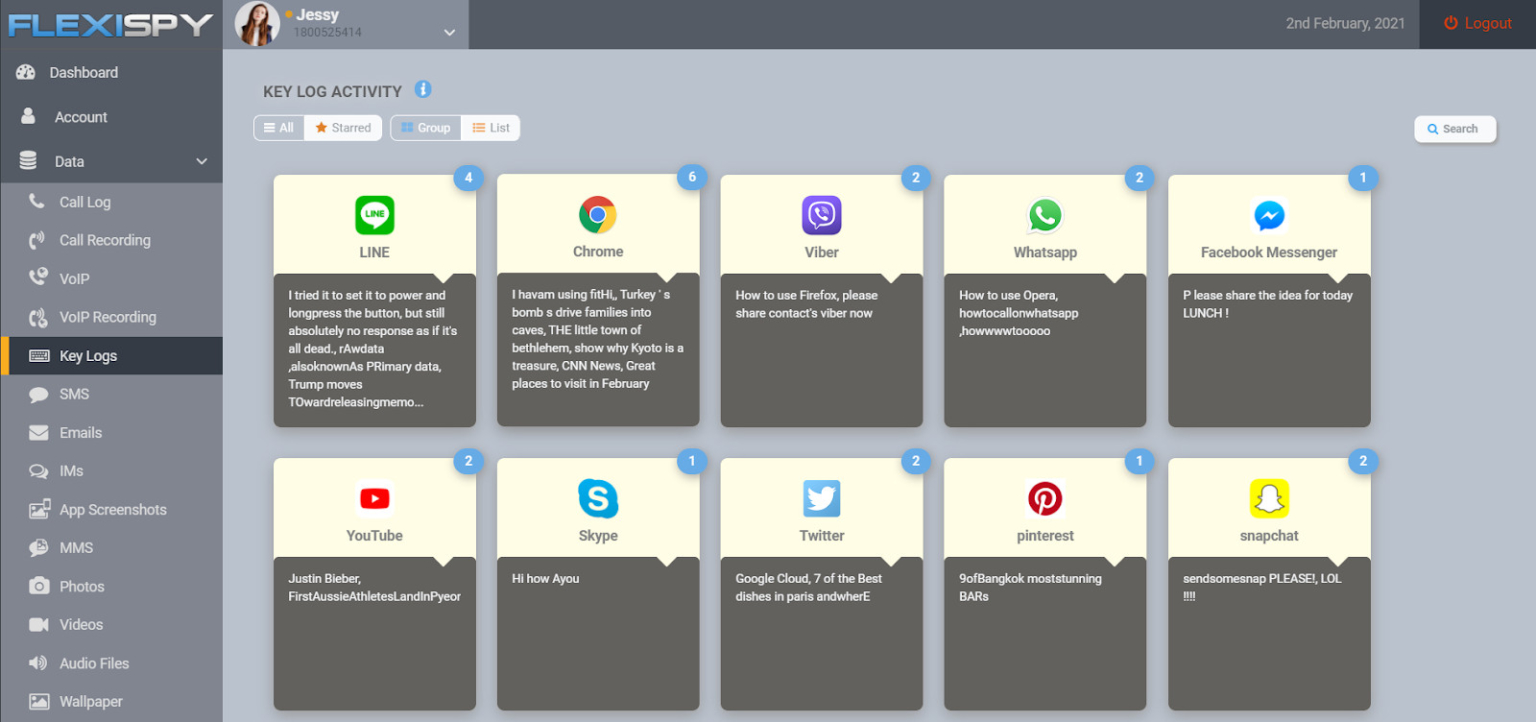
Task: Open the Skype key log icon
Action: (597, 498)
